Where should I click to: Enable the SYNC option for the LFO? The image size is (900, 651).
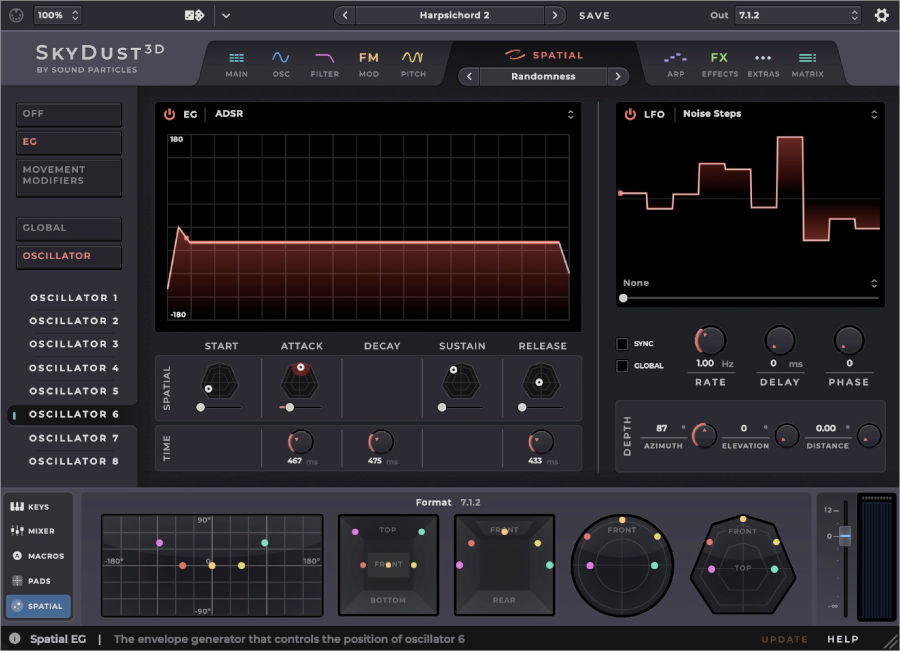(x=622, y=343)
